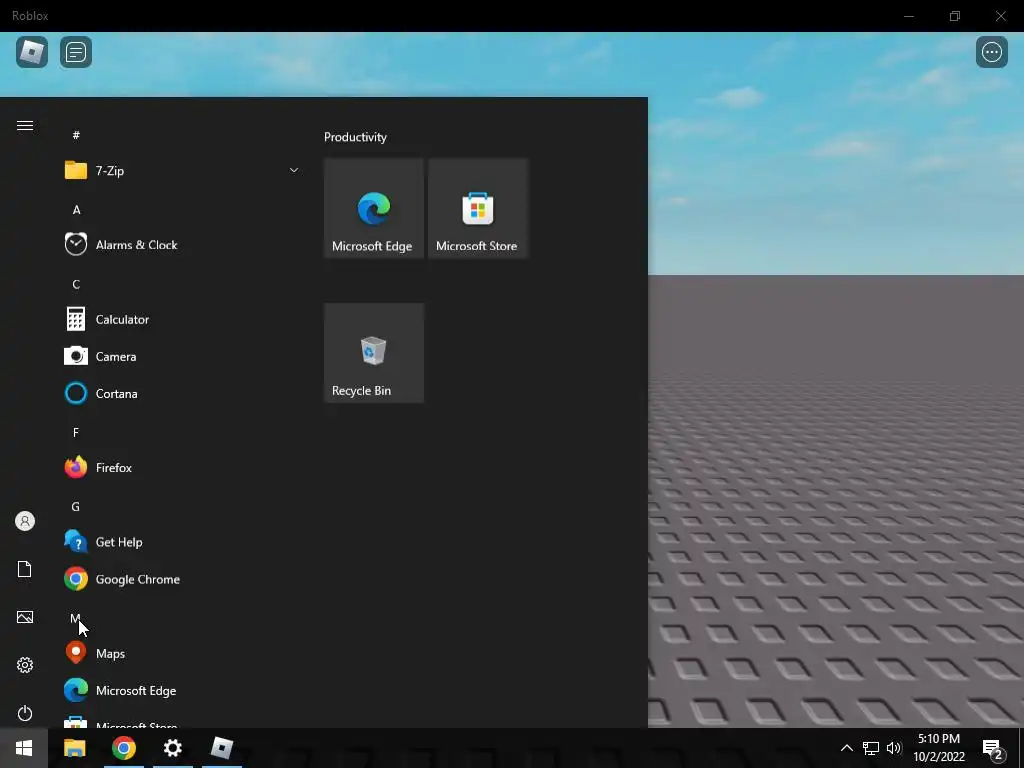
Task: Click the Microsoft Edge tile
Action: pyautogui.click(x=374, y=208)
